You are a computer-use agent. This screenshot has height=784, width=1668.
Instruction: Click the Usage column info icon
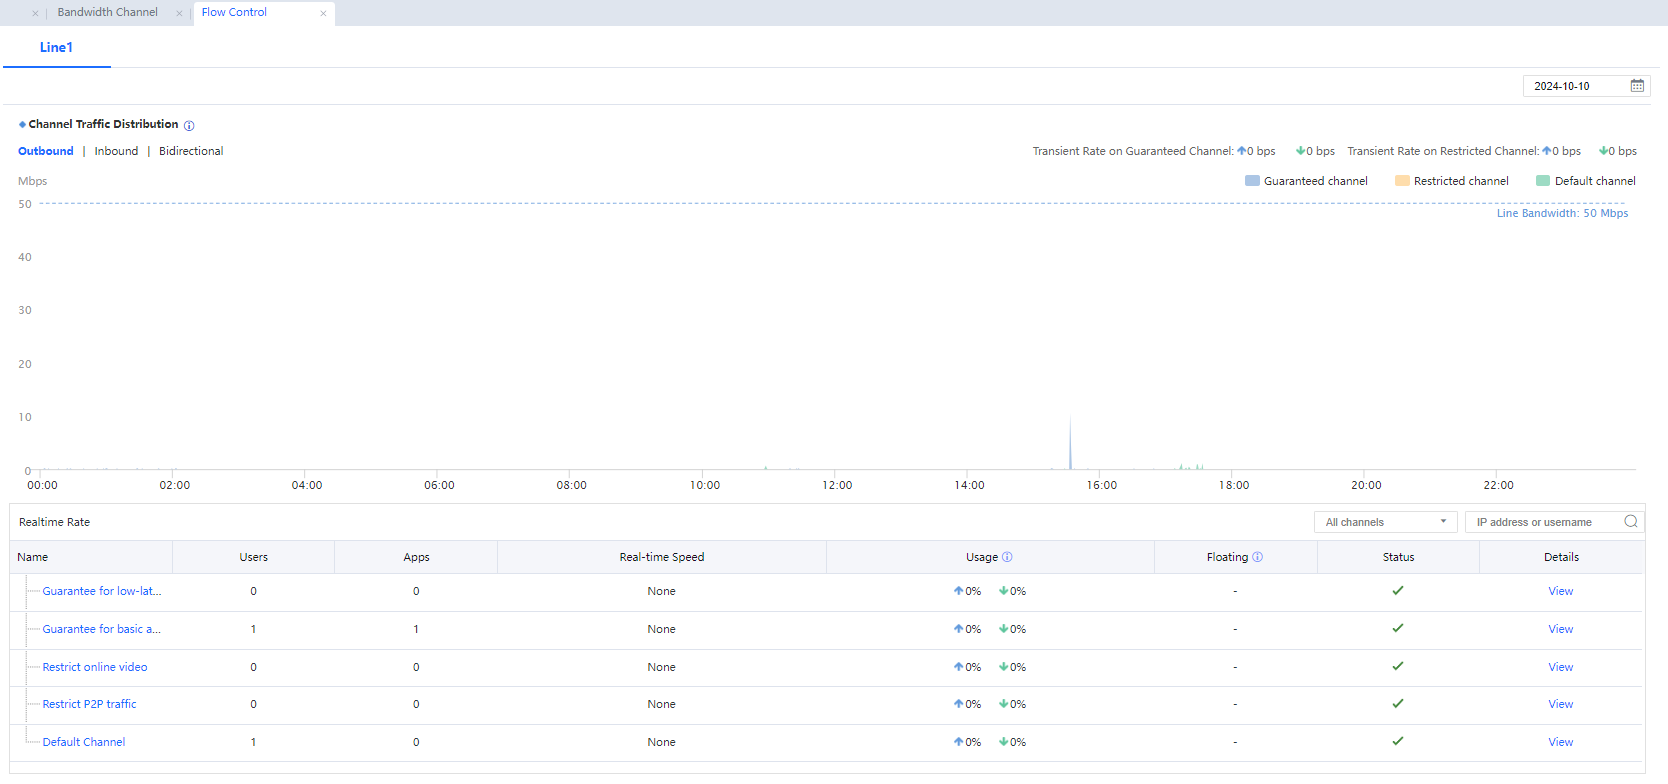coord(1007,557)
